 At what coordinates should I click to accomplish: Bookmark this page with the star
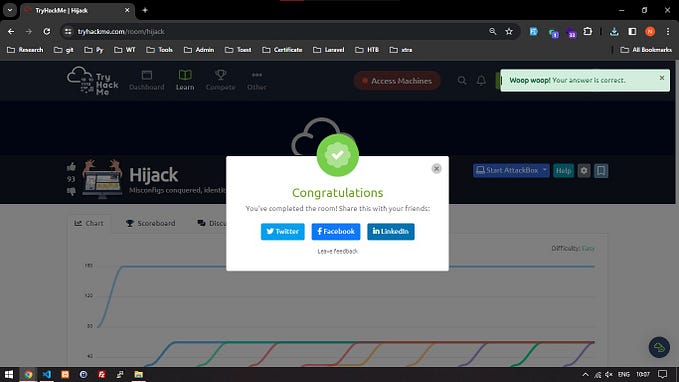[x=509, y=31]
